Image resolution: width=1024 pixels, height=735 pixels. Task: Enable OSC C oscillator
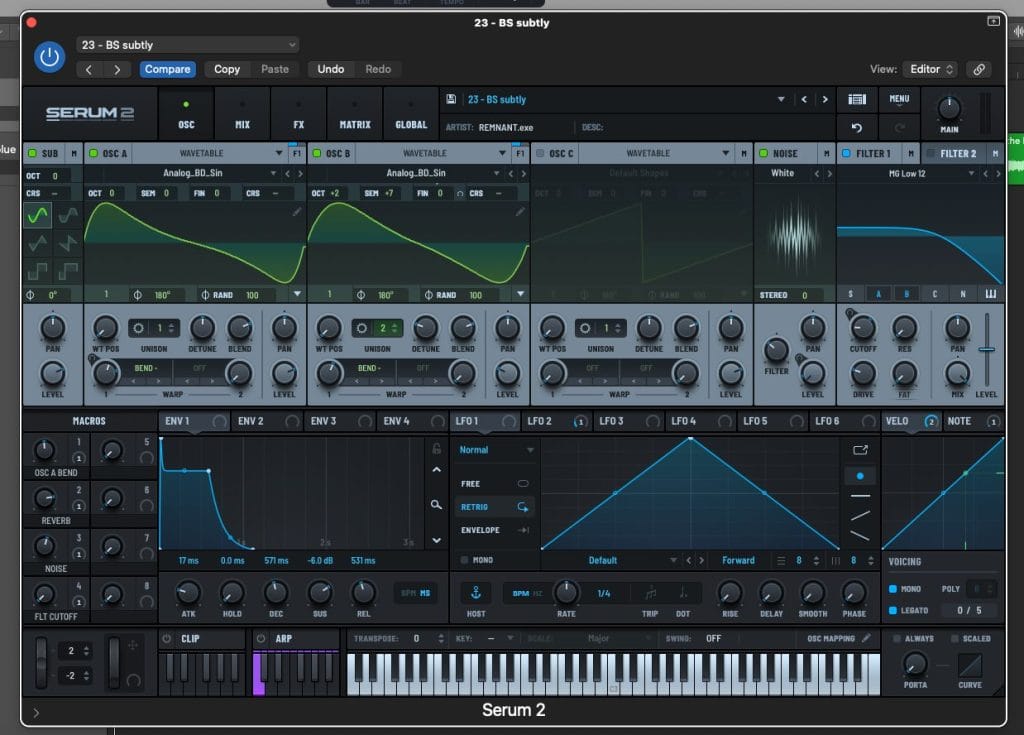(540, 154)
